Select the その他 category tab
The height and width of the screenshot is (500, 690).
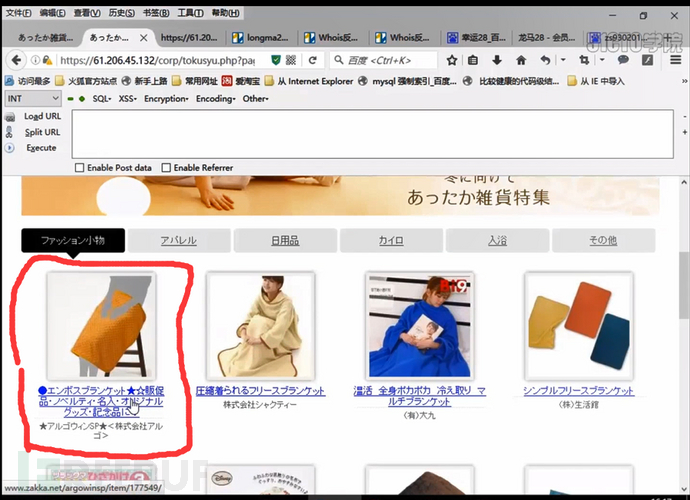click(x=603, y=241)
